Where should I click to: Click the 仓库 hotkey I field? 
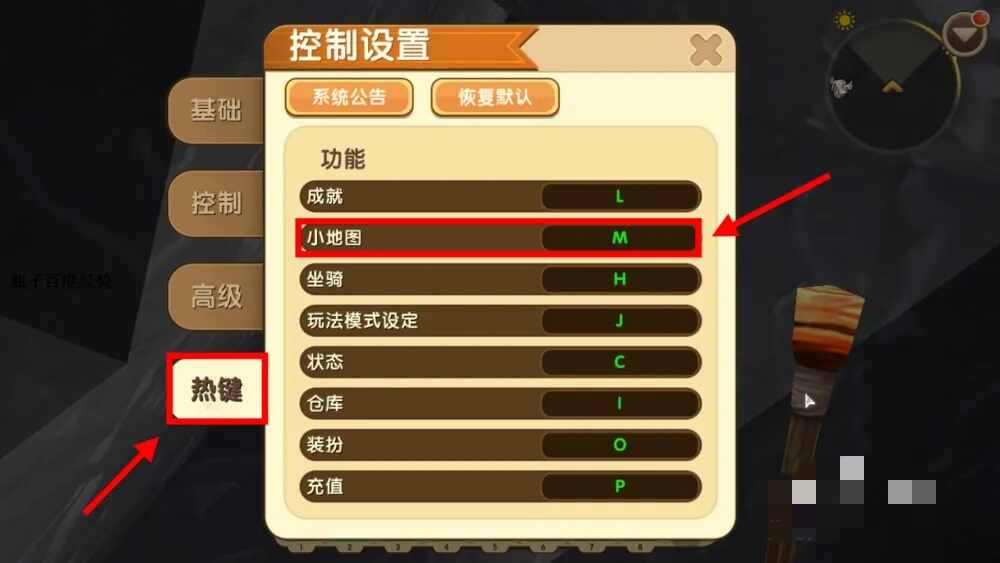pos(620,404)
